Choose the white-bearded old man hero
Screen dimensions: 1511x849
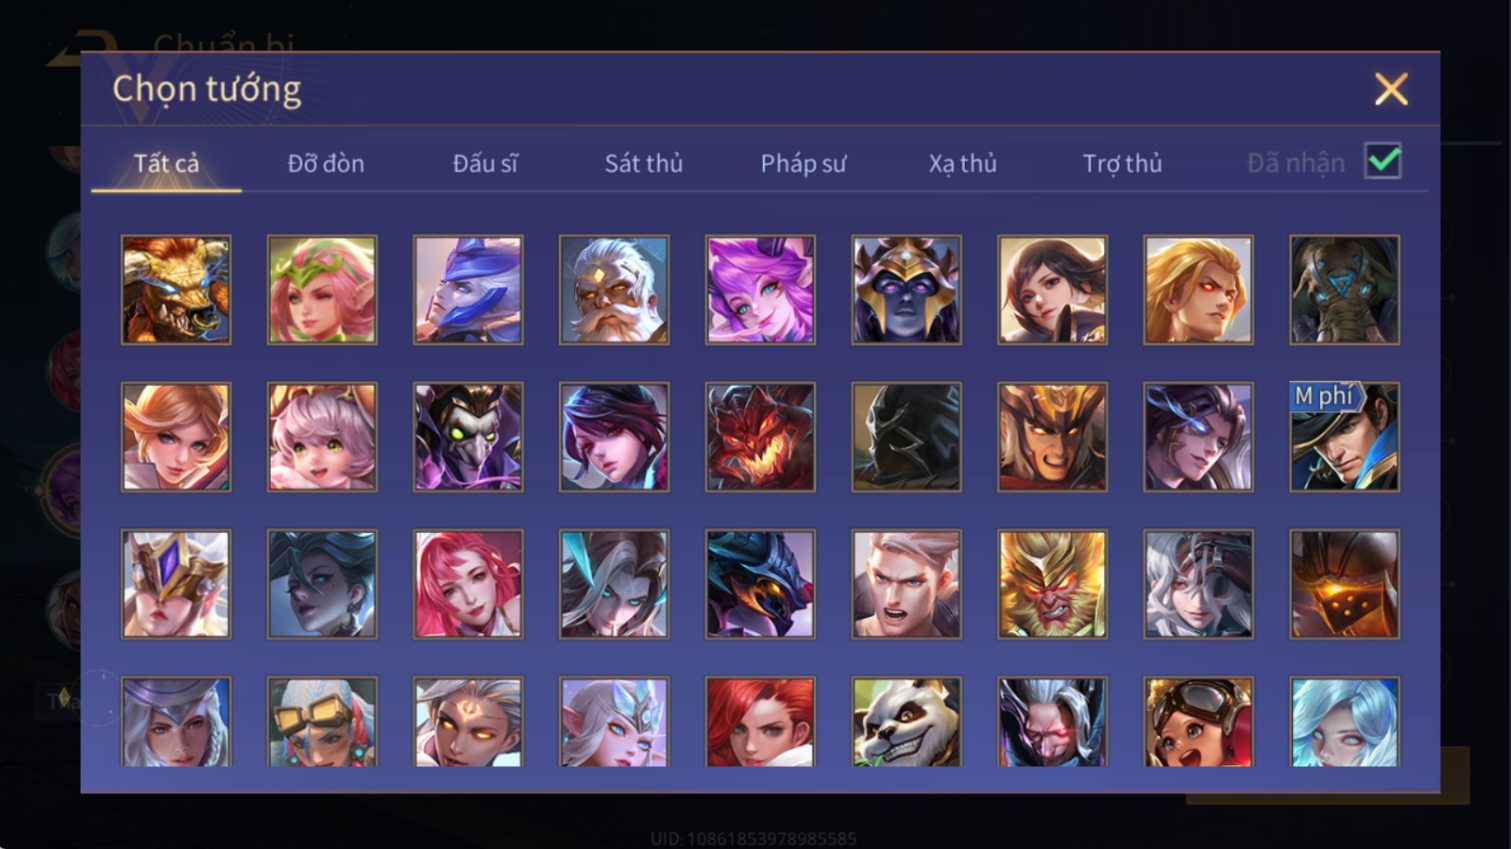[x=614, y=290]
